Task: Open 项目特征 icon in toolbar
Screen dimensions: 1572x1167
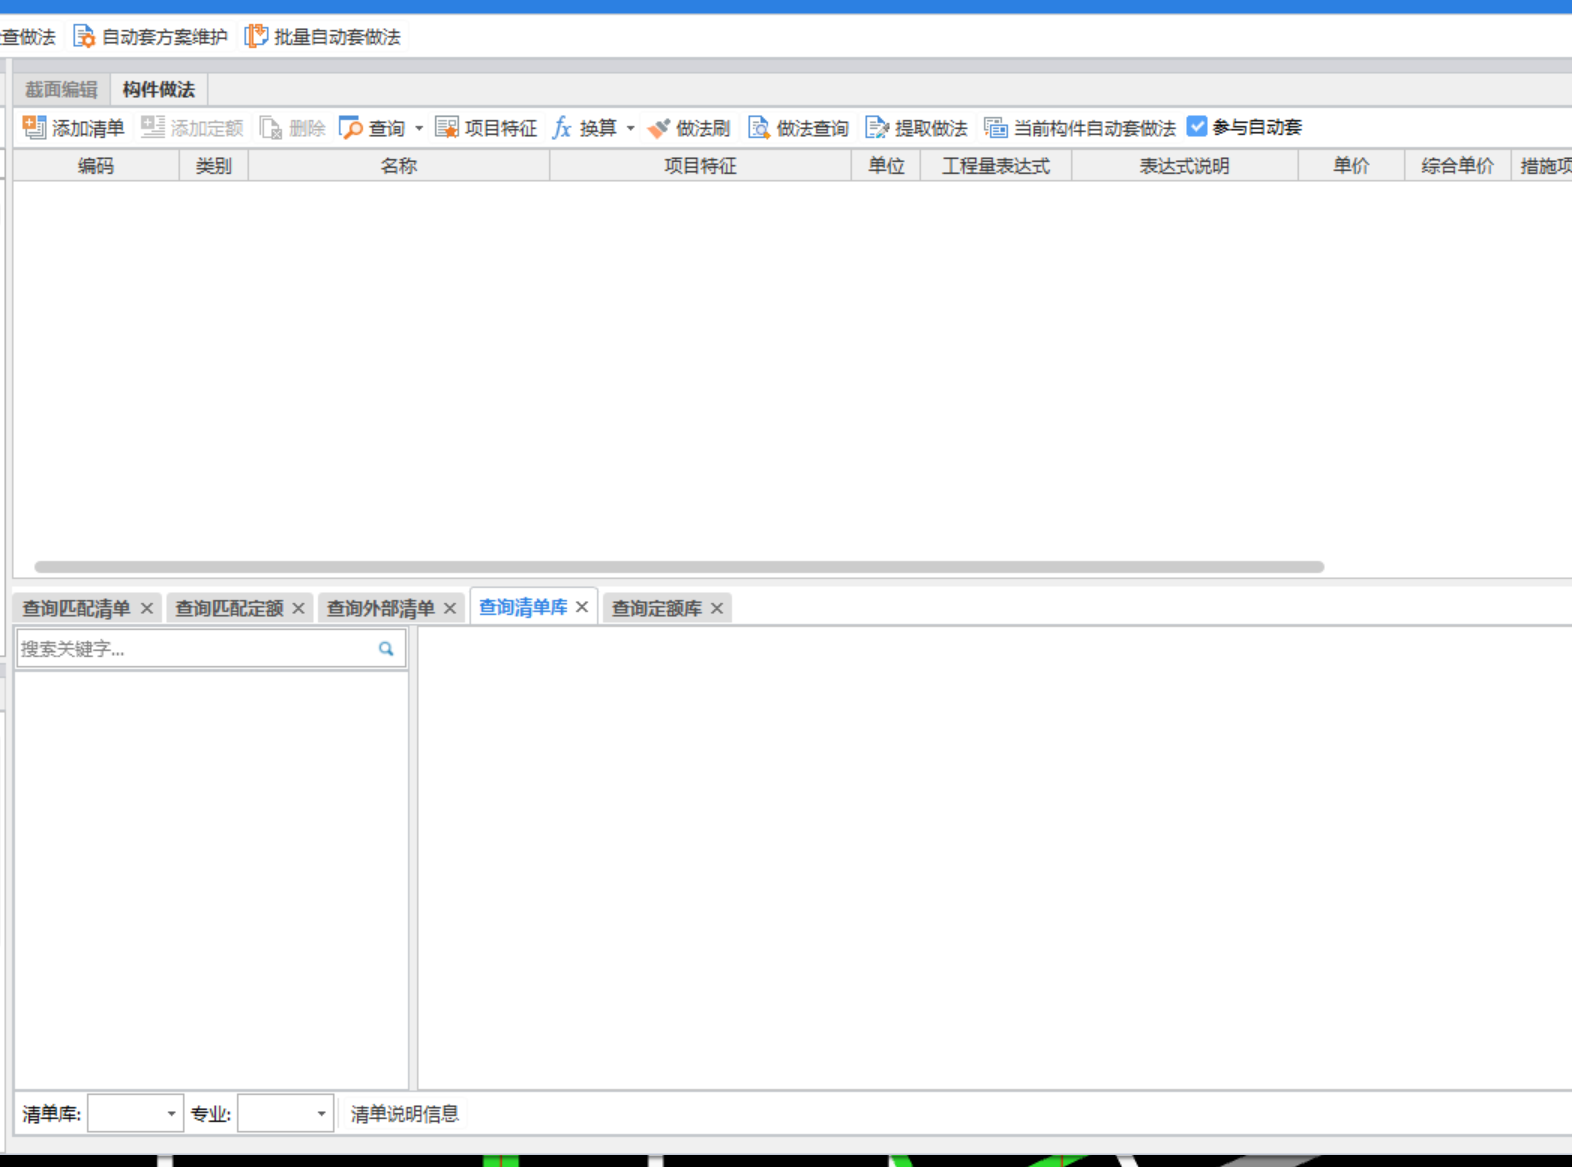Action: 446,128
